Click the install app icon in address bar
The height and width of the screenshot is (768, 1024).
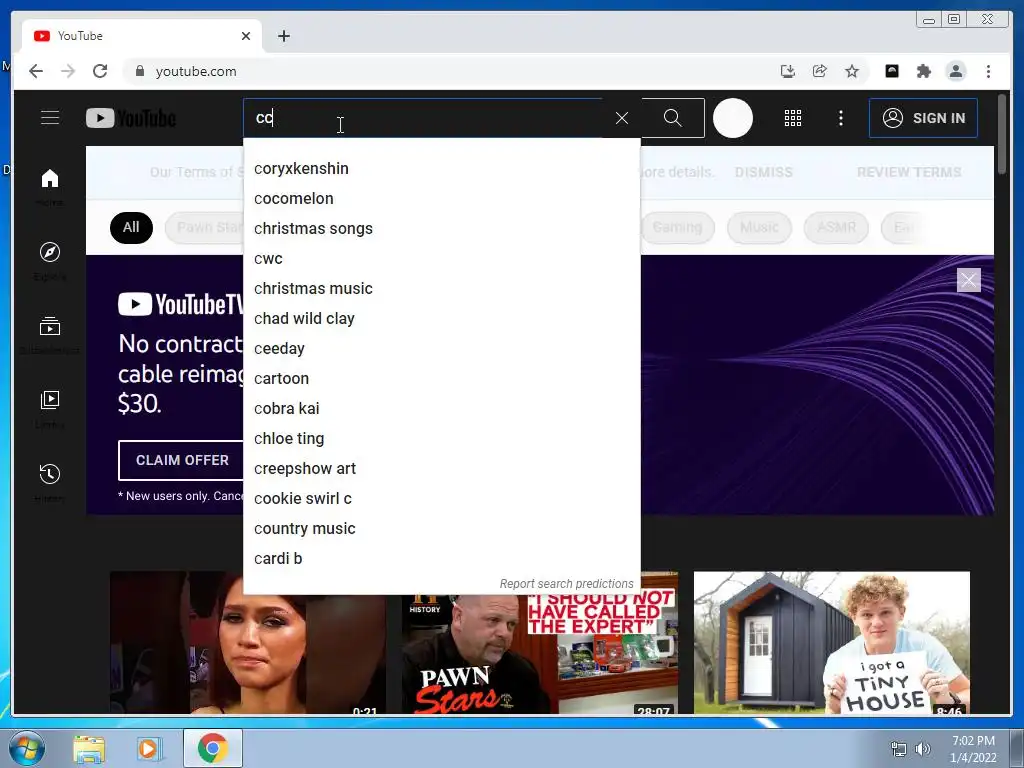click(788, 71)
